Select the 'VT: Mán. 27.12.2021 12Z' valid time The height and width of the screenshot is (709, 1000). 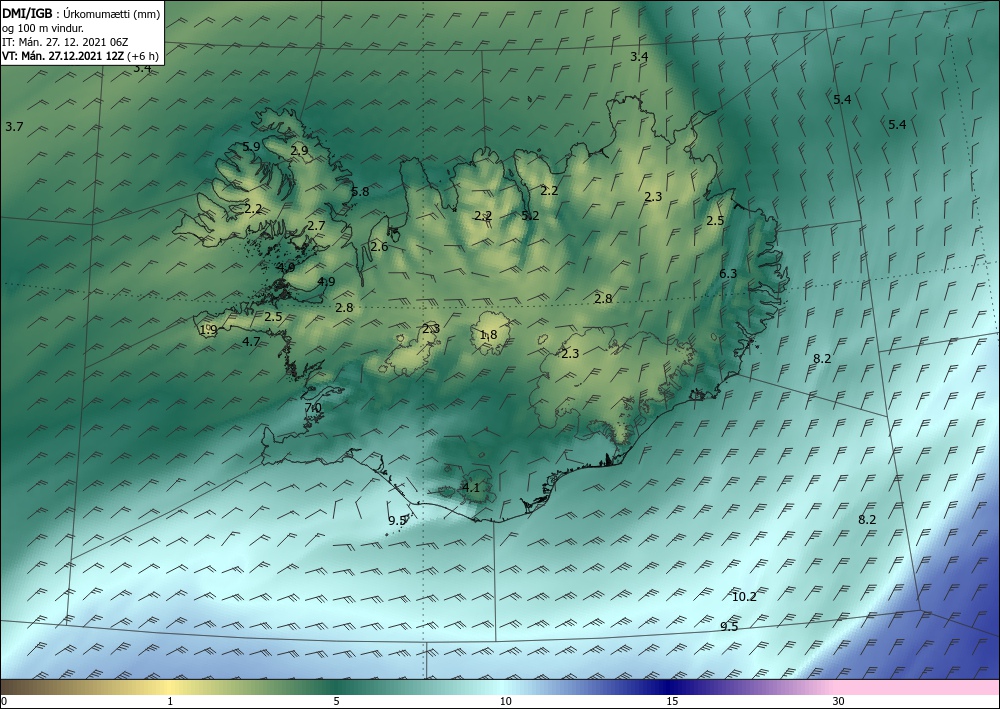point(62,56)
